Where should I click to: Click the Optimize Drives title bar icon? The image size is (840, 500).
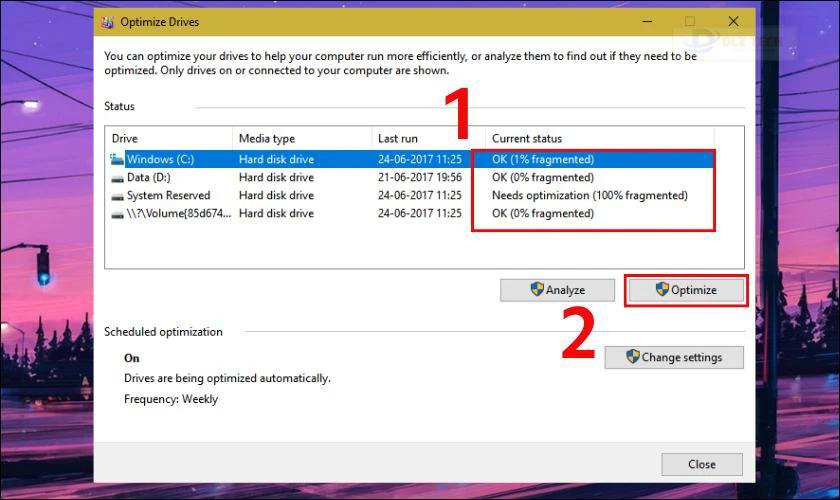(107, 22)
